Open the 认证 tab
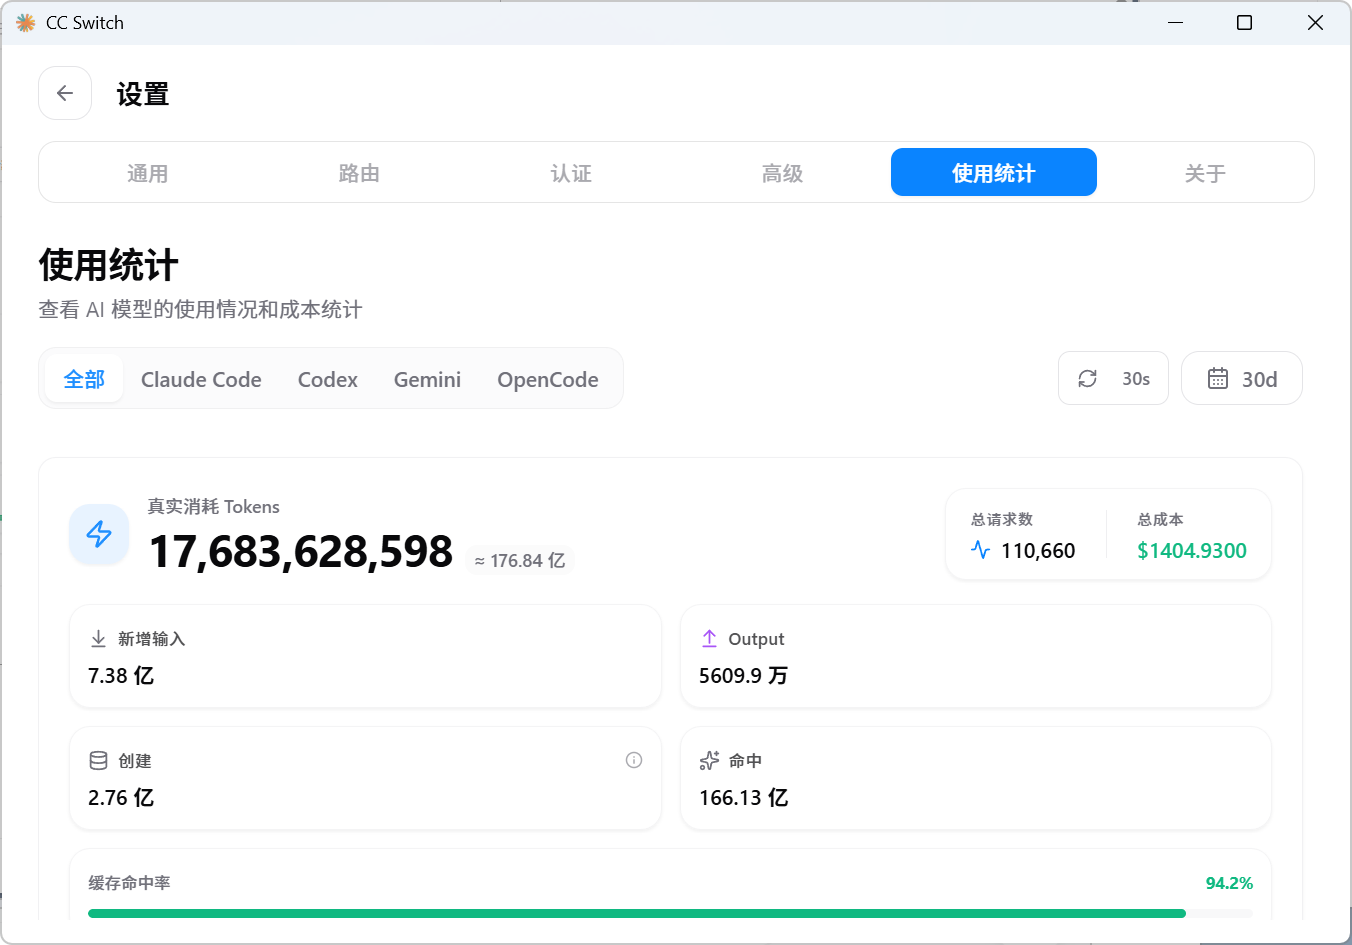 [x=571, y=173]
